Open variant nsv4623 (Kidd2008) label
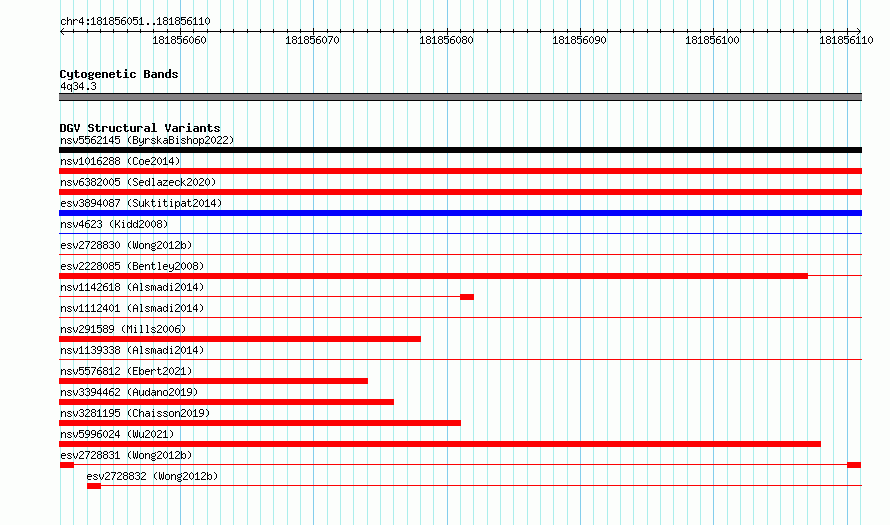Viewport: 890px width, 525px height. click(x=114, y=224)
